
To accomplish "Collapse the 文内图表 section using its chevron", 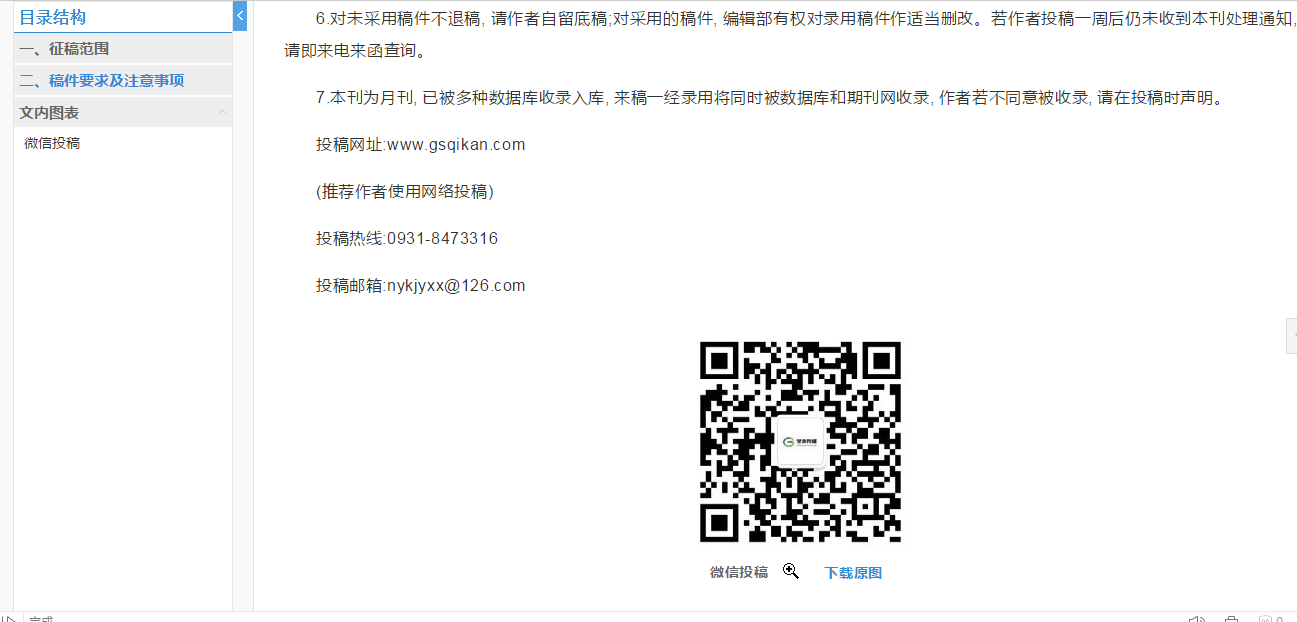I will pos(222,113).
